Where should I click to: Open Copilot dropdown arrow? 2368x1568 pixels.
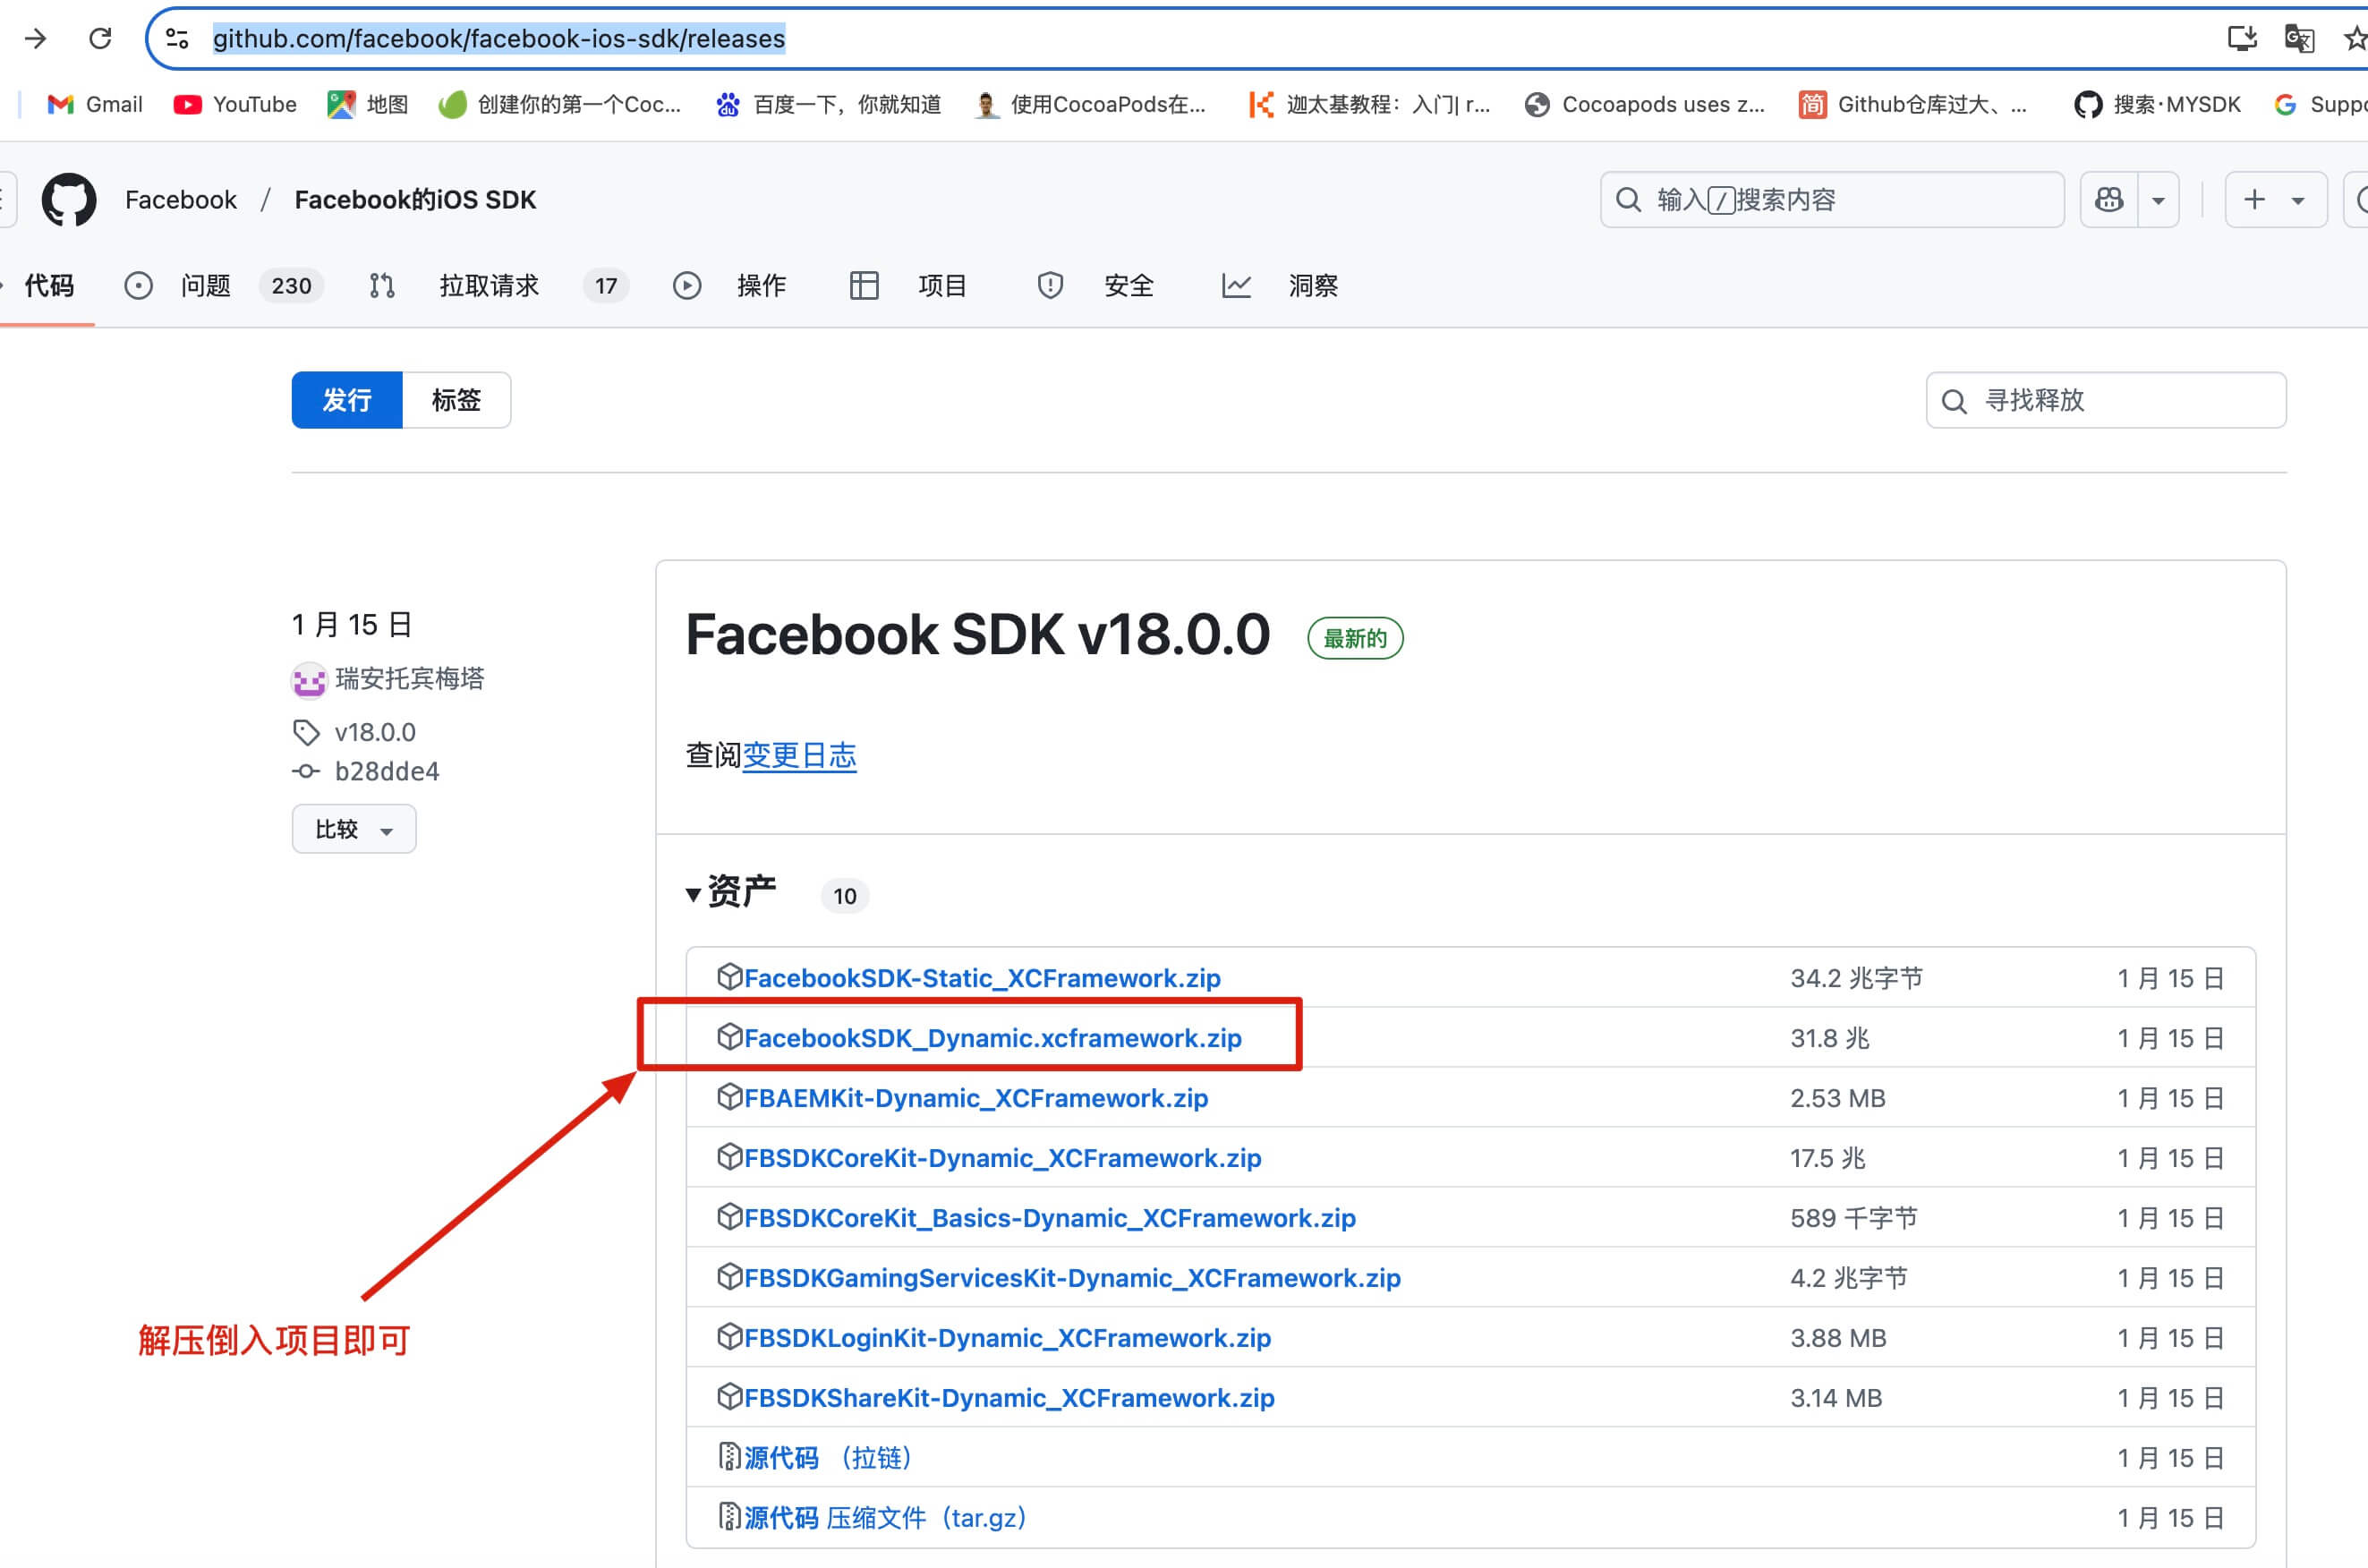(2159, 200)
